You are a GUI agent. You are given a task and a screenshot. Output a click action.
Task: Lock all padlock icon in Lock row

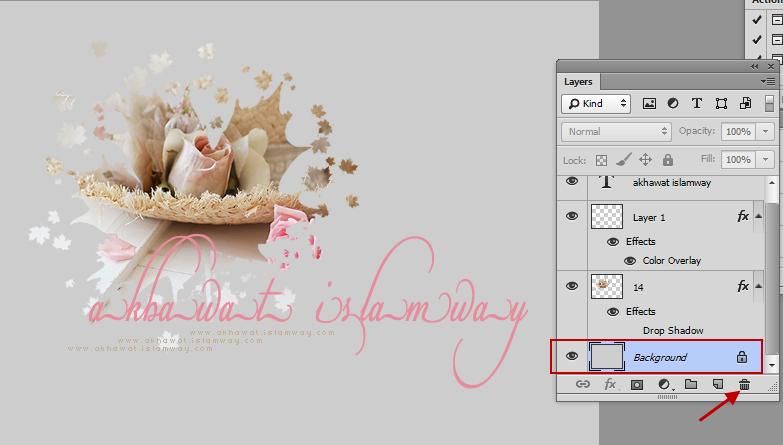pyautogui.click(x=668, y=160)
